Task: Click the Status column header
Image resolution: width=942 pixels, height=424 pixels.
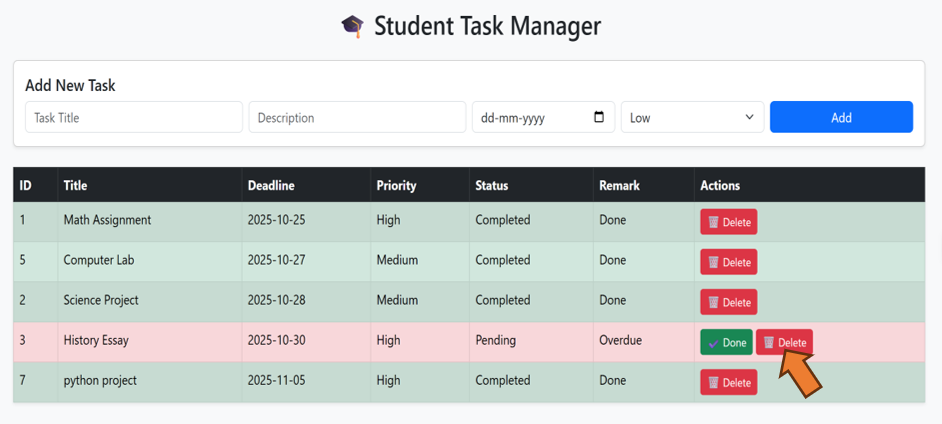Action: pos(532,186)
